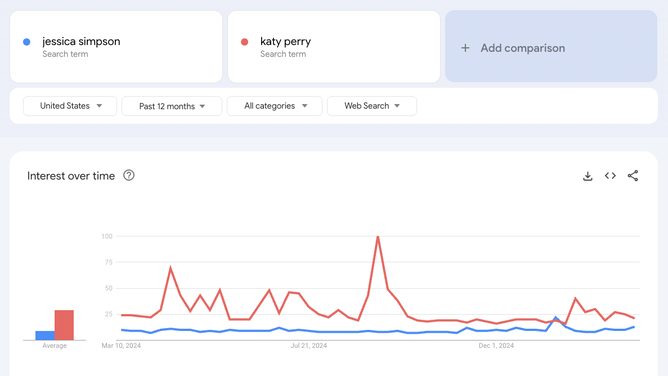Click the red Average bar
The width and height of the screenshot is (668, 376).
(x=64, y=325)
